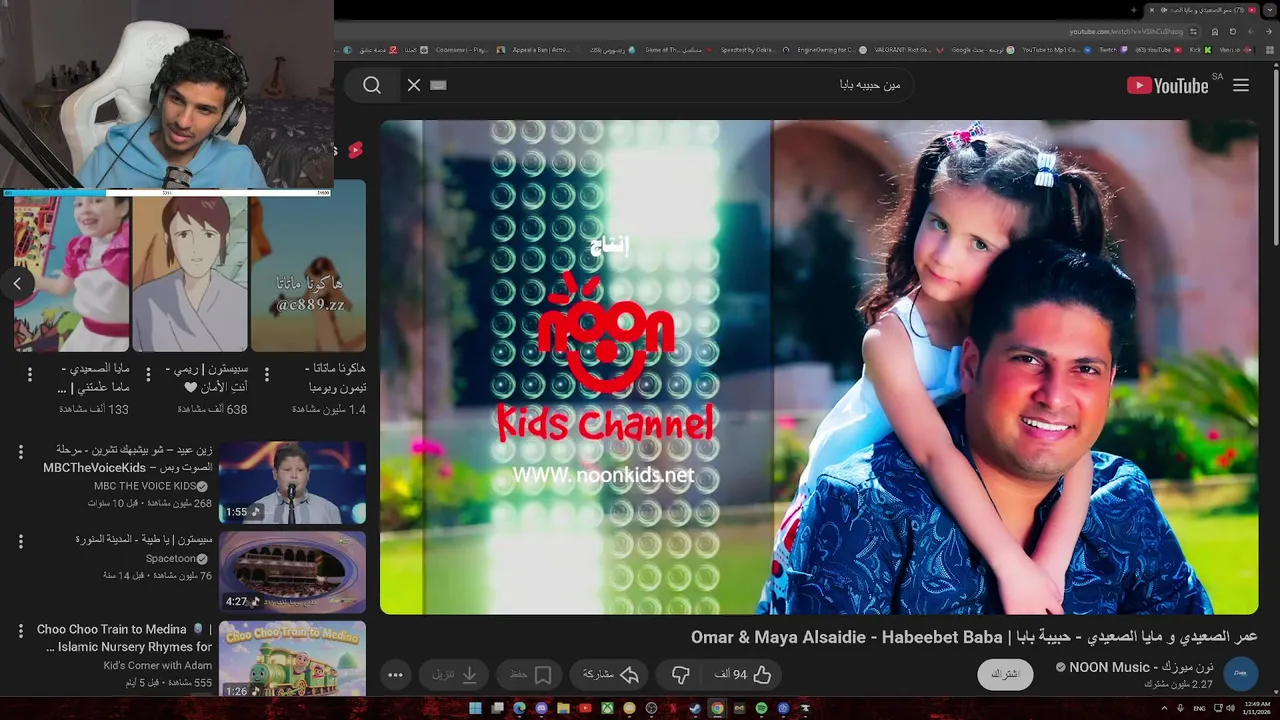Open the Appeal a Ban bookmark
This screenshot has width=1280, height=720.
tap(545, 49)
